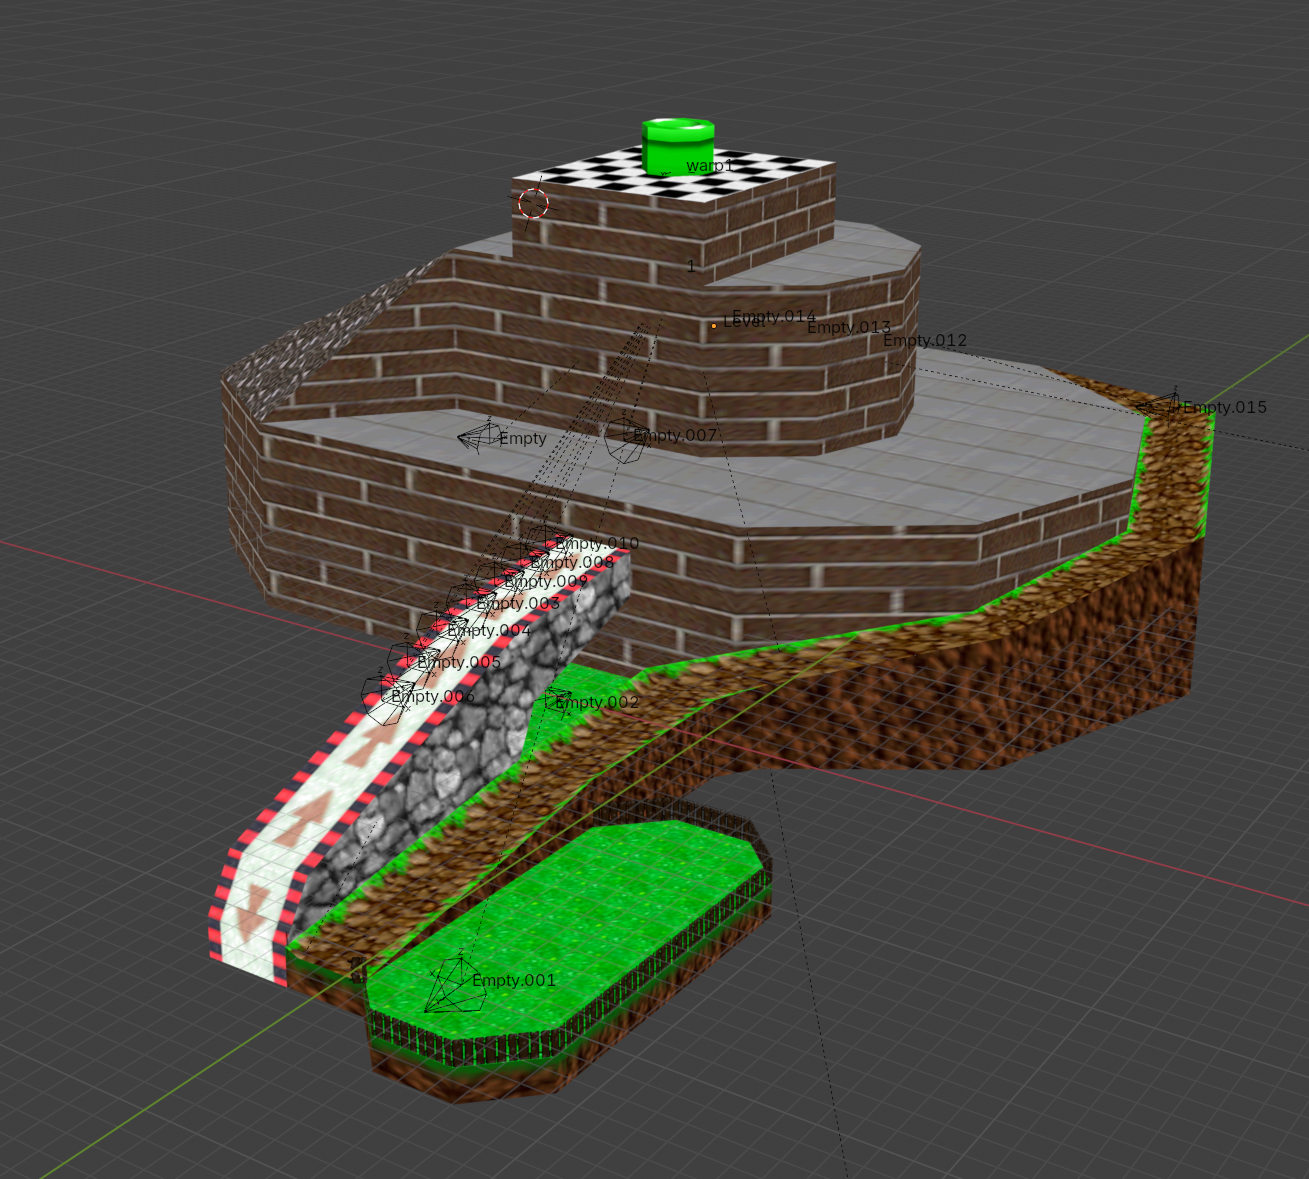Select the green warp pipe object
This screenshot has height=1179, width=1309.
[x=678, y=146]
